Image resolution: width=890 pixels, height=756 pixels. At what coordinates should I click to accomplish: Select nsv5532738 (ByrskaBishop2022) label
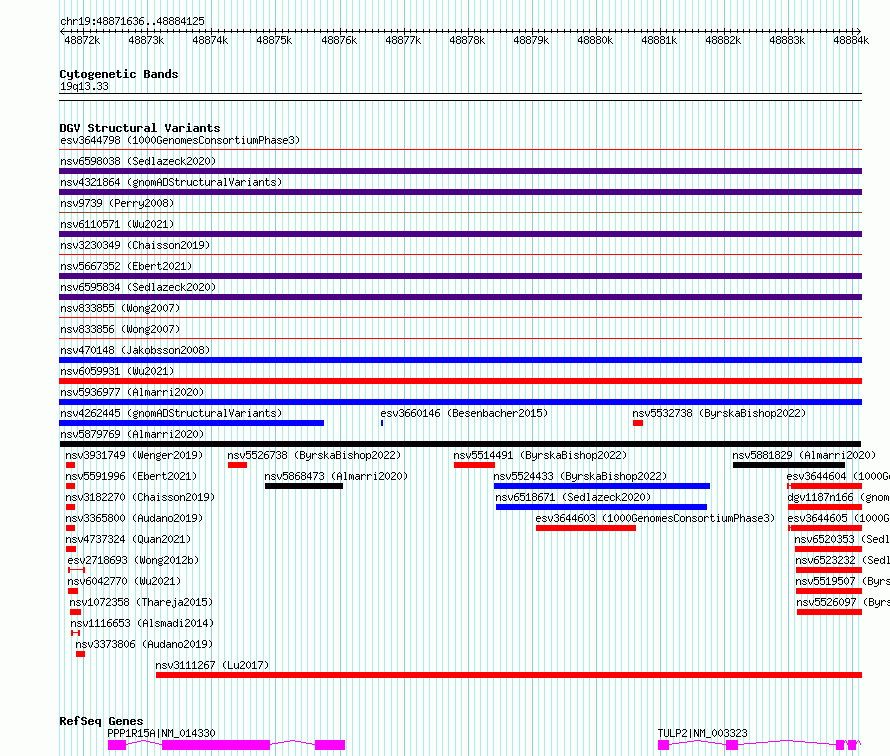coord(719,413)
